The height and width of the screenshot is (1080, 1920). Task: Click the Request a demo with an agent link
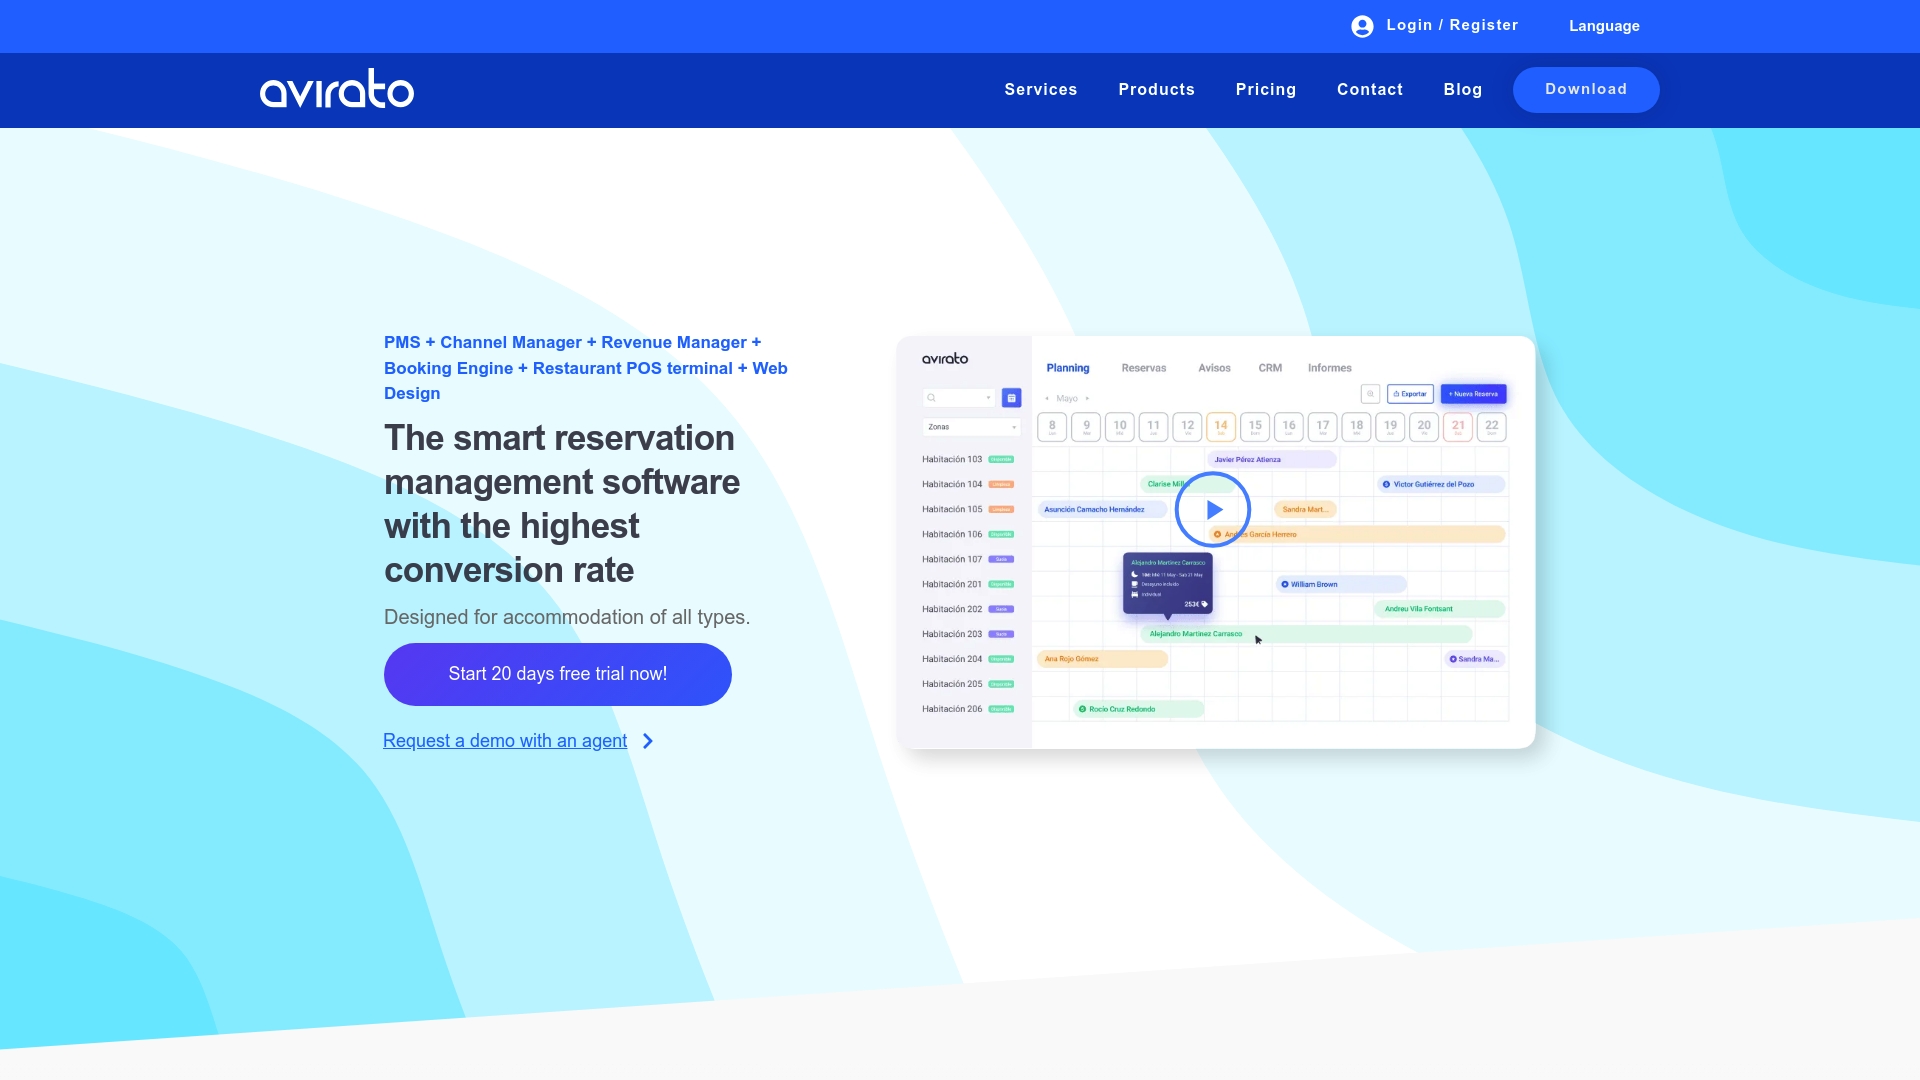504,741
